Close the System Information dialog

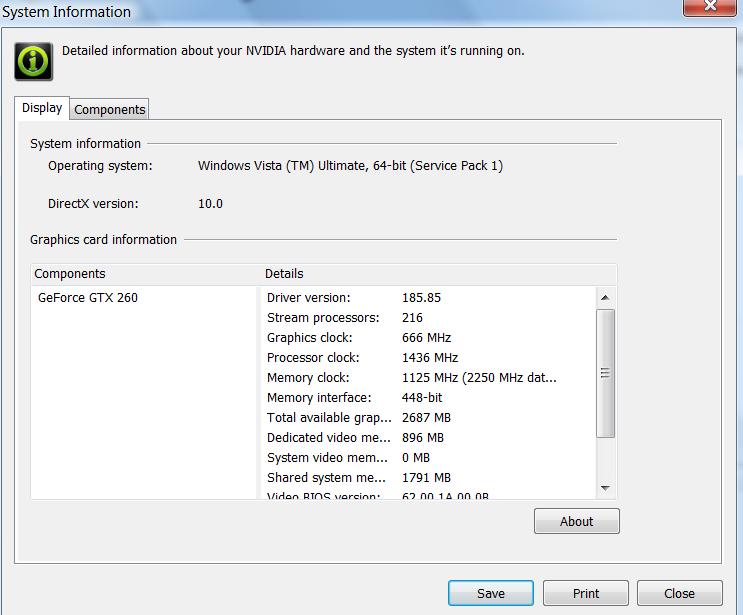pyautogui.click(x=680, y=593)
